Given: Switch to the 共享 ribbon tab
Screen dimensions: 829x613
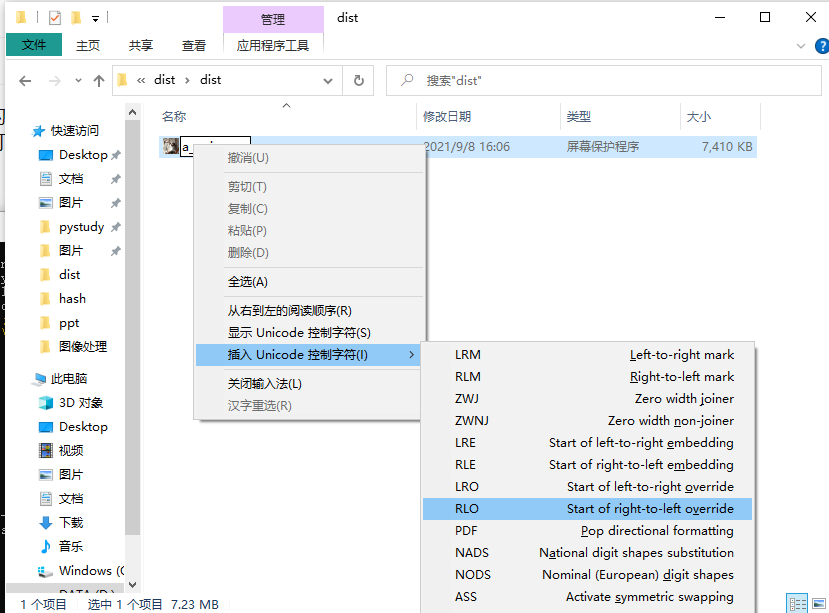Looking at the screenshot, I should (x=141, y=45).
